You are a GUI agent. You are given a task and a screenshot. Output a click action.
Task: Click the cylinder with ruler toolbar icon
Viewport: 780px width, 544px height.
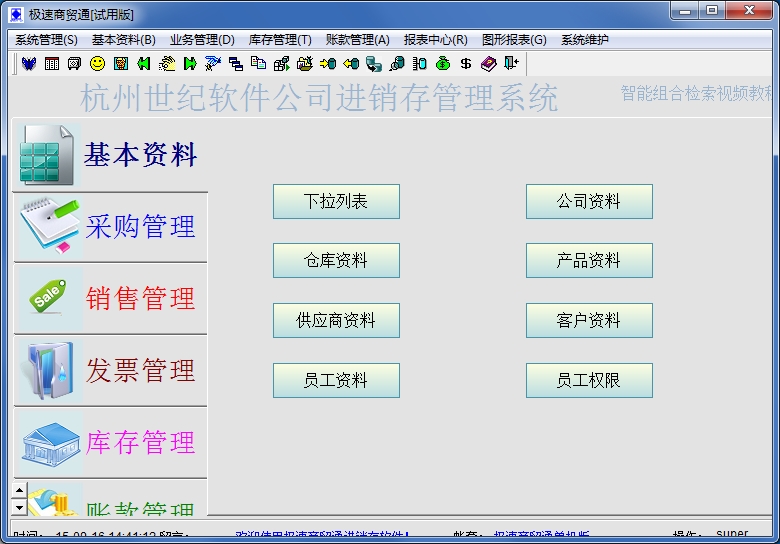419,63
